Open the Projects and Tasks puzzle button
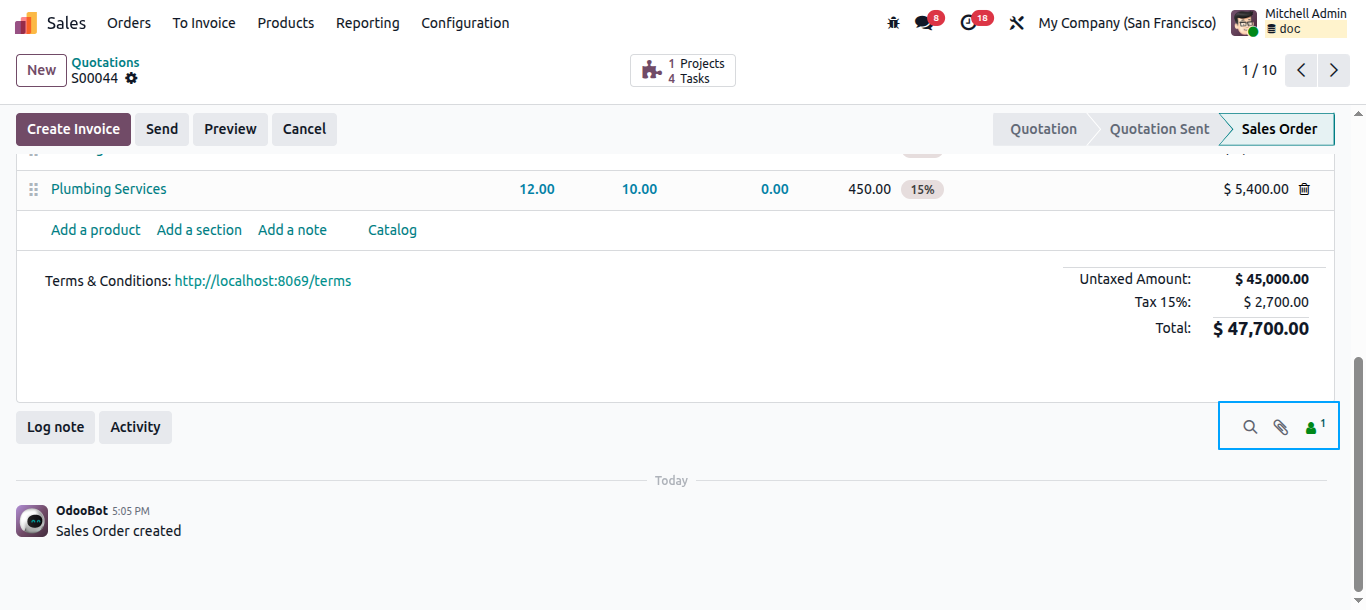The image size is (1366, 610). 683,70
